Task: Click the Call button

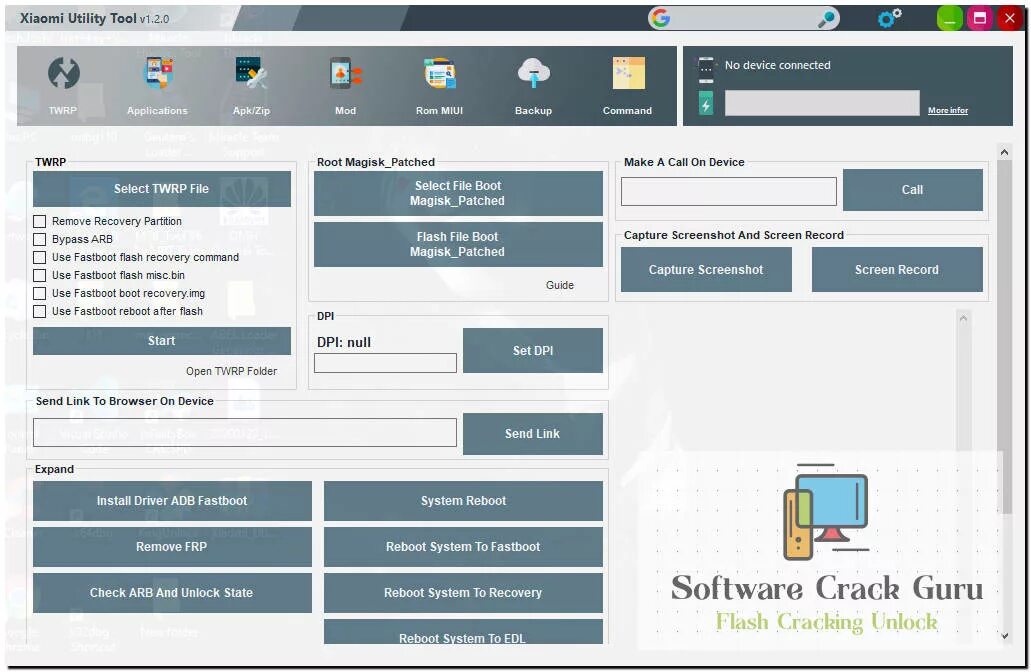Action: (913, 190)
